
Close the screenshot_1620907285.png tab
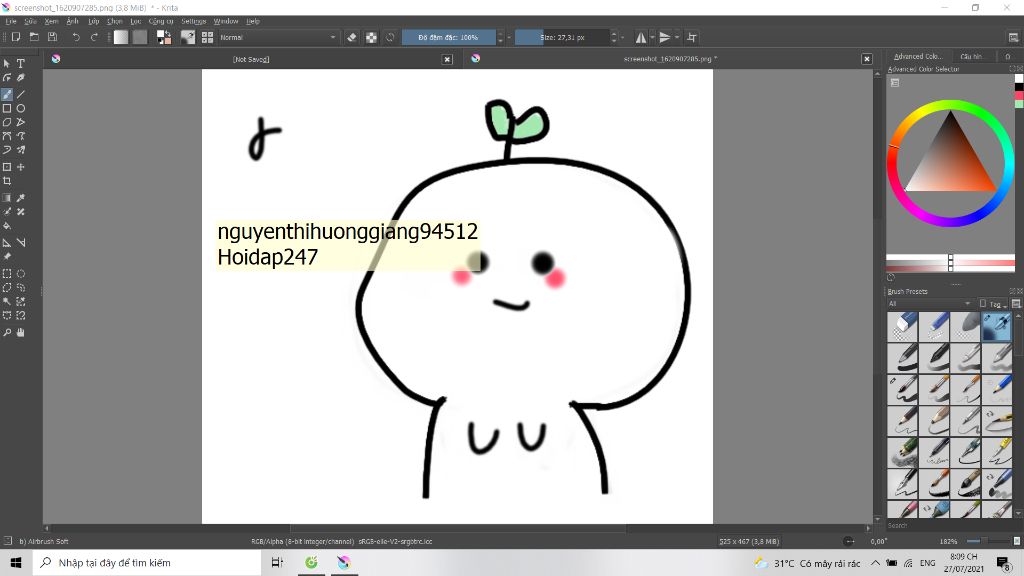coord(867,59)
